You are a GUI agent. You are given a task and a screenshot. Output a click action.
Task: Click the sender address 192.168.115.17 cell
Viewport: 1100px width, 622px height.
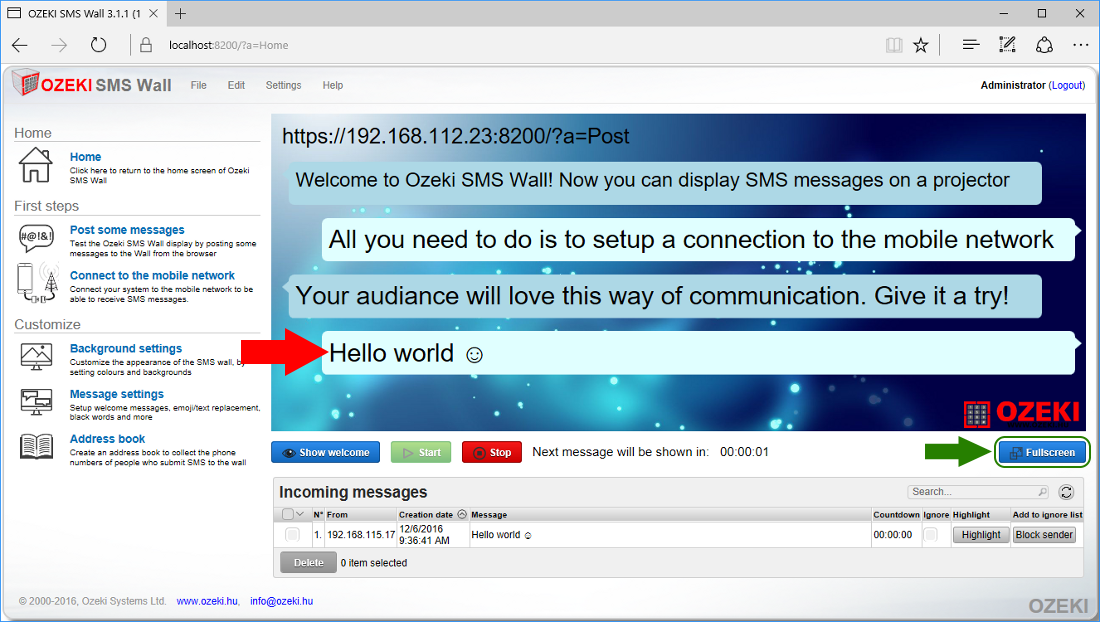(x=361, y=534)
